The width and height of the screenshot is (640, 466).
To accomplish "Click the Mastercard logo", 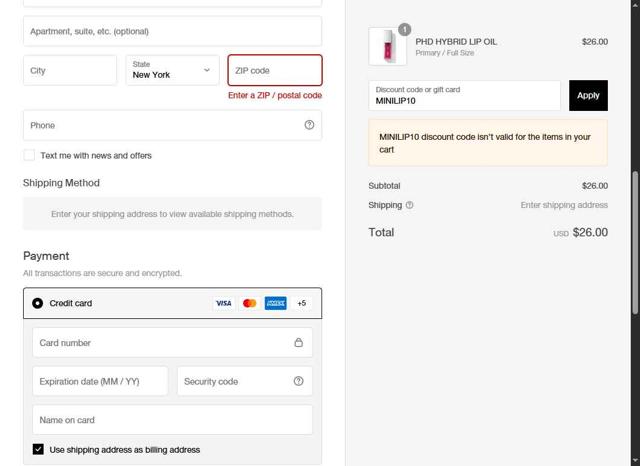I will 249,303.
